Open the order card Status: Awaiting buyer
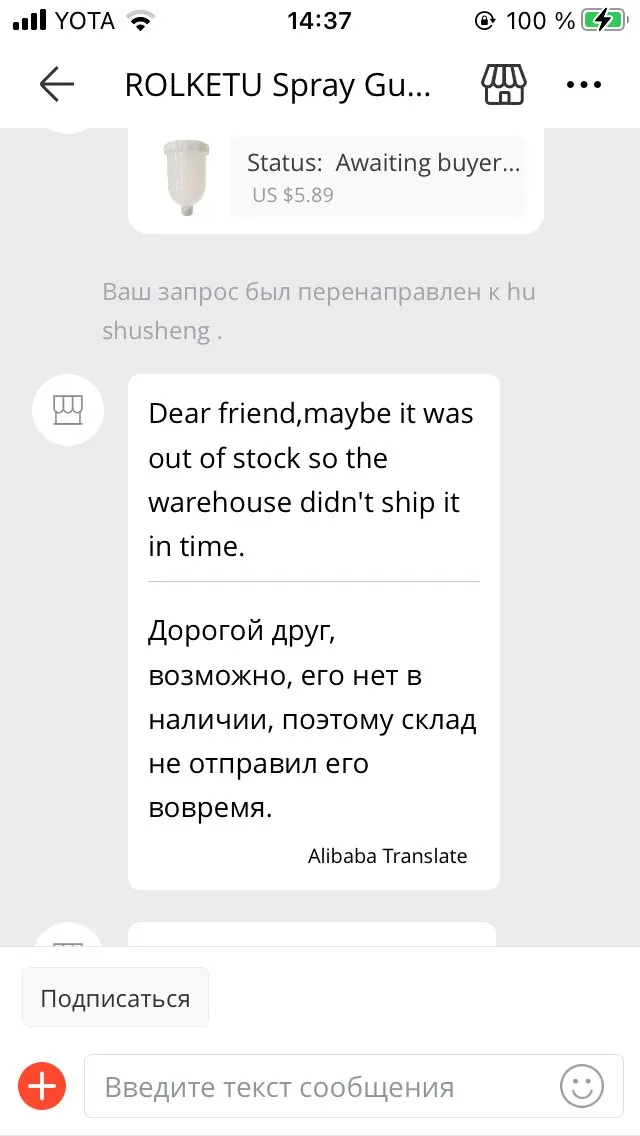This screenshot has width=640, height=1136. click(x=383, y=163)
